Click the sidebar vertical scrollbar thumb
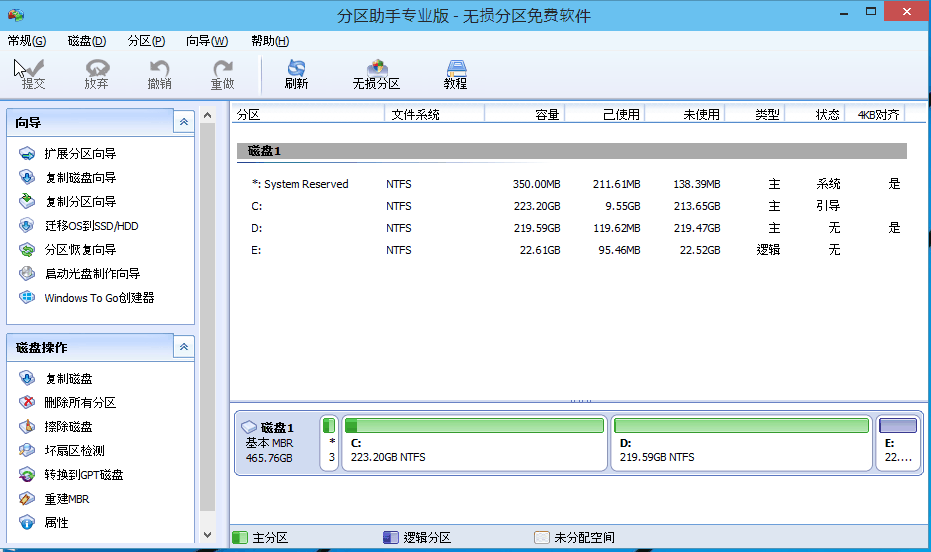The width and height of the screenshot is (931, 552). (207, 317)
